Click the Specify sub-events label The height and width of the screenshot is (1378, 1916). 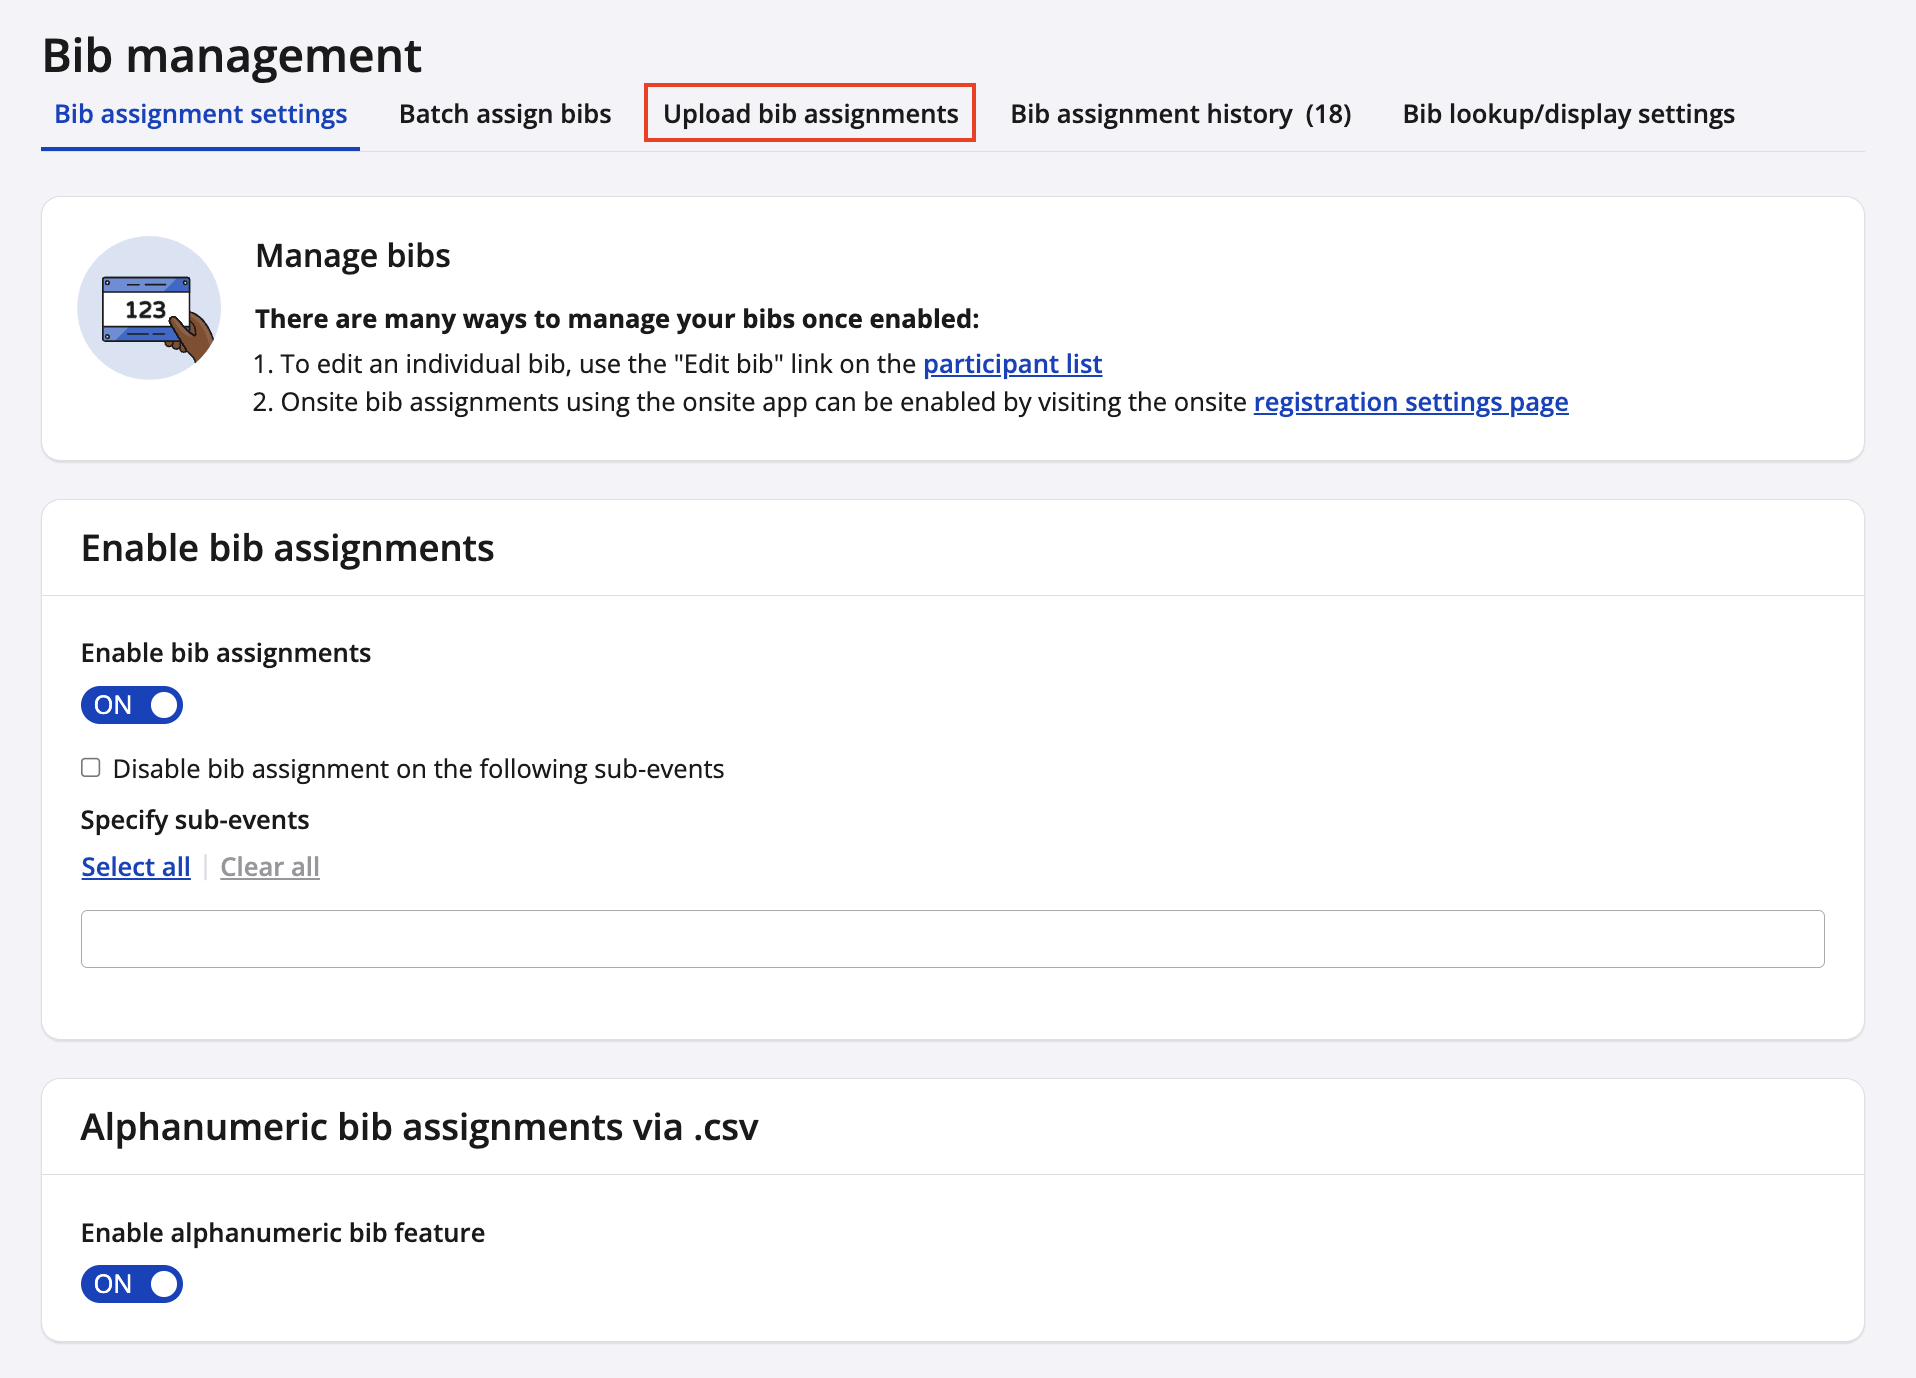point(195,820)
